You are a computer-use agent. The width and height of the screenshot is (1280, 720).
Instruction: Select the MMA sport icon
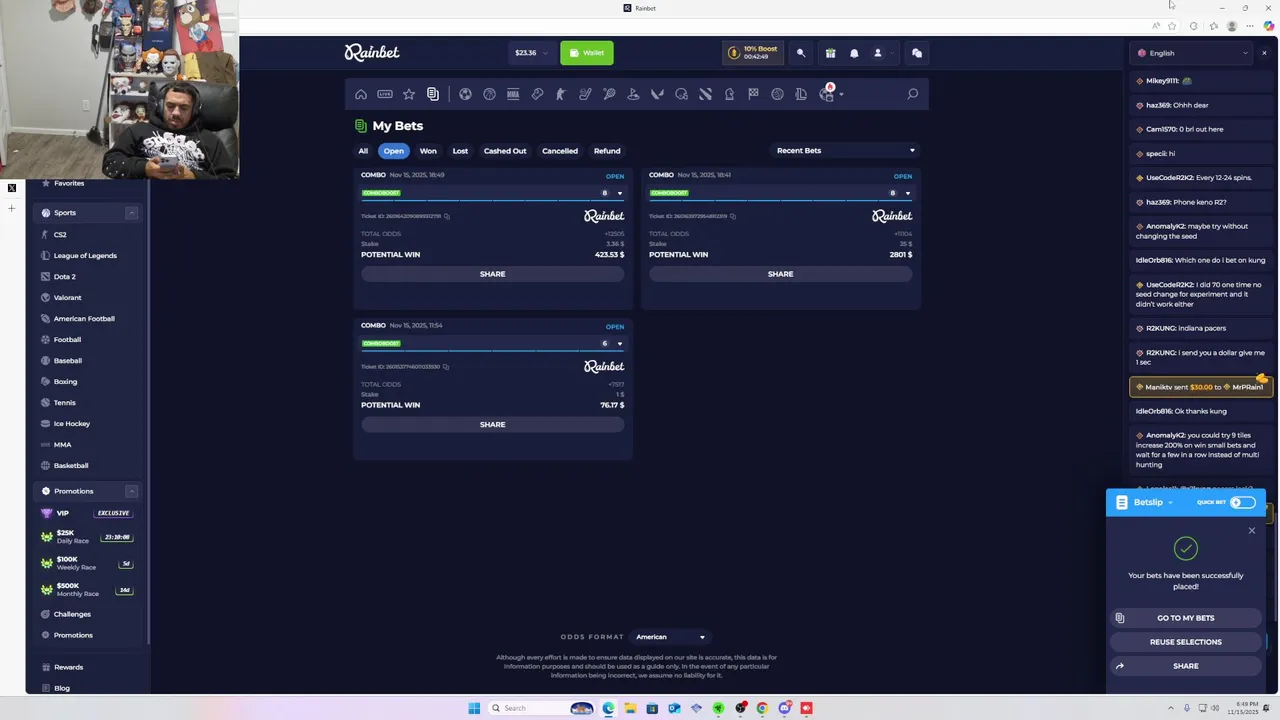[513, 94]
